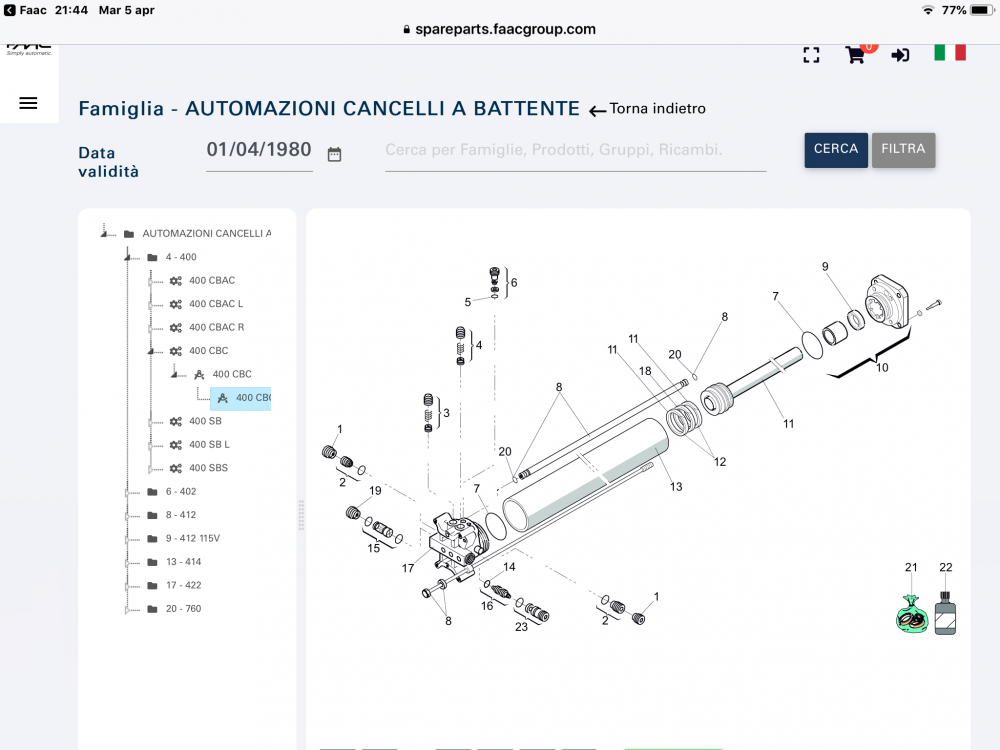The height and width of the screenshot is (750, 1000).
Task: Expand the 8 - 412 folder
Action: click(128, 515)
